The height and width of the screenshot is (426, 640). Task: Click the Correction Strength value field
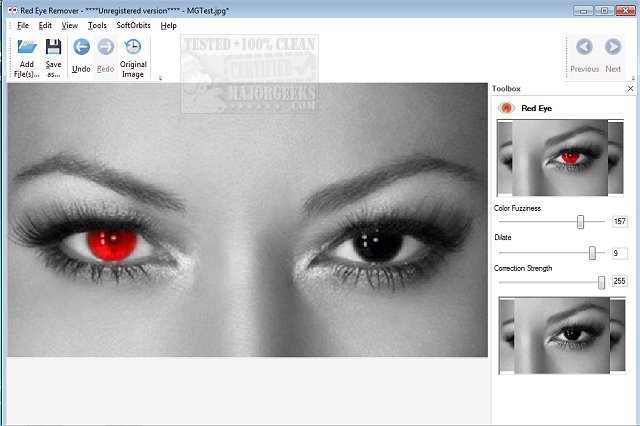(619, 281)
